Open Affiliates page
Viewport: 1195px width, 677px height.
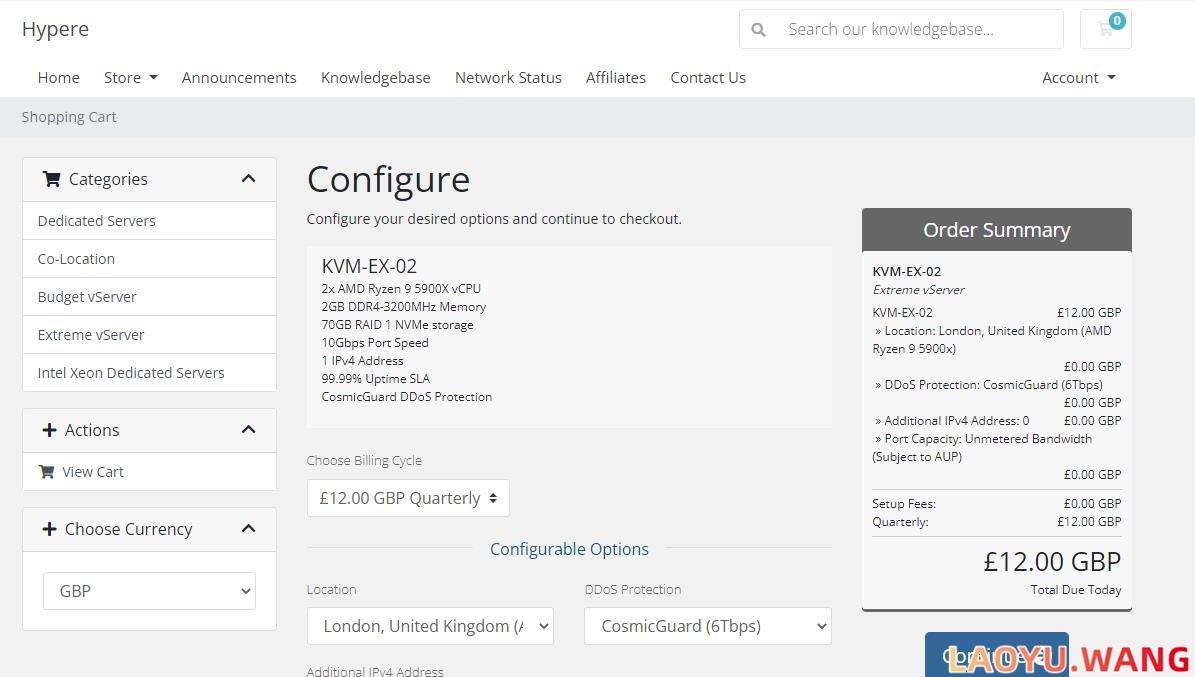(616, 78)
